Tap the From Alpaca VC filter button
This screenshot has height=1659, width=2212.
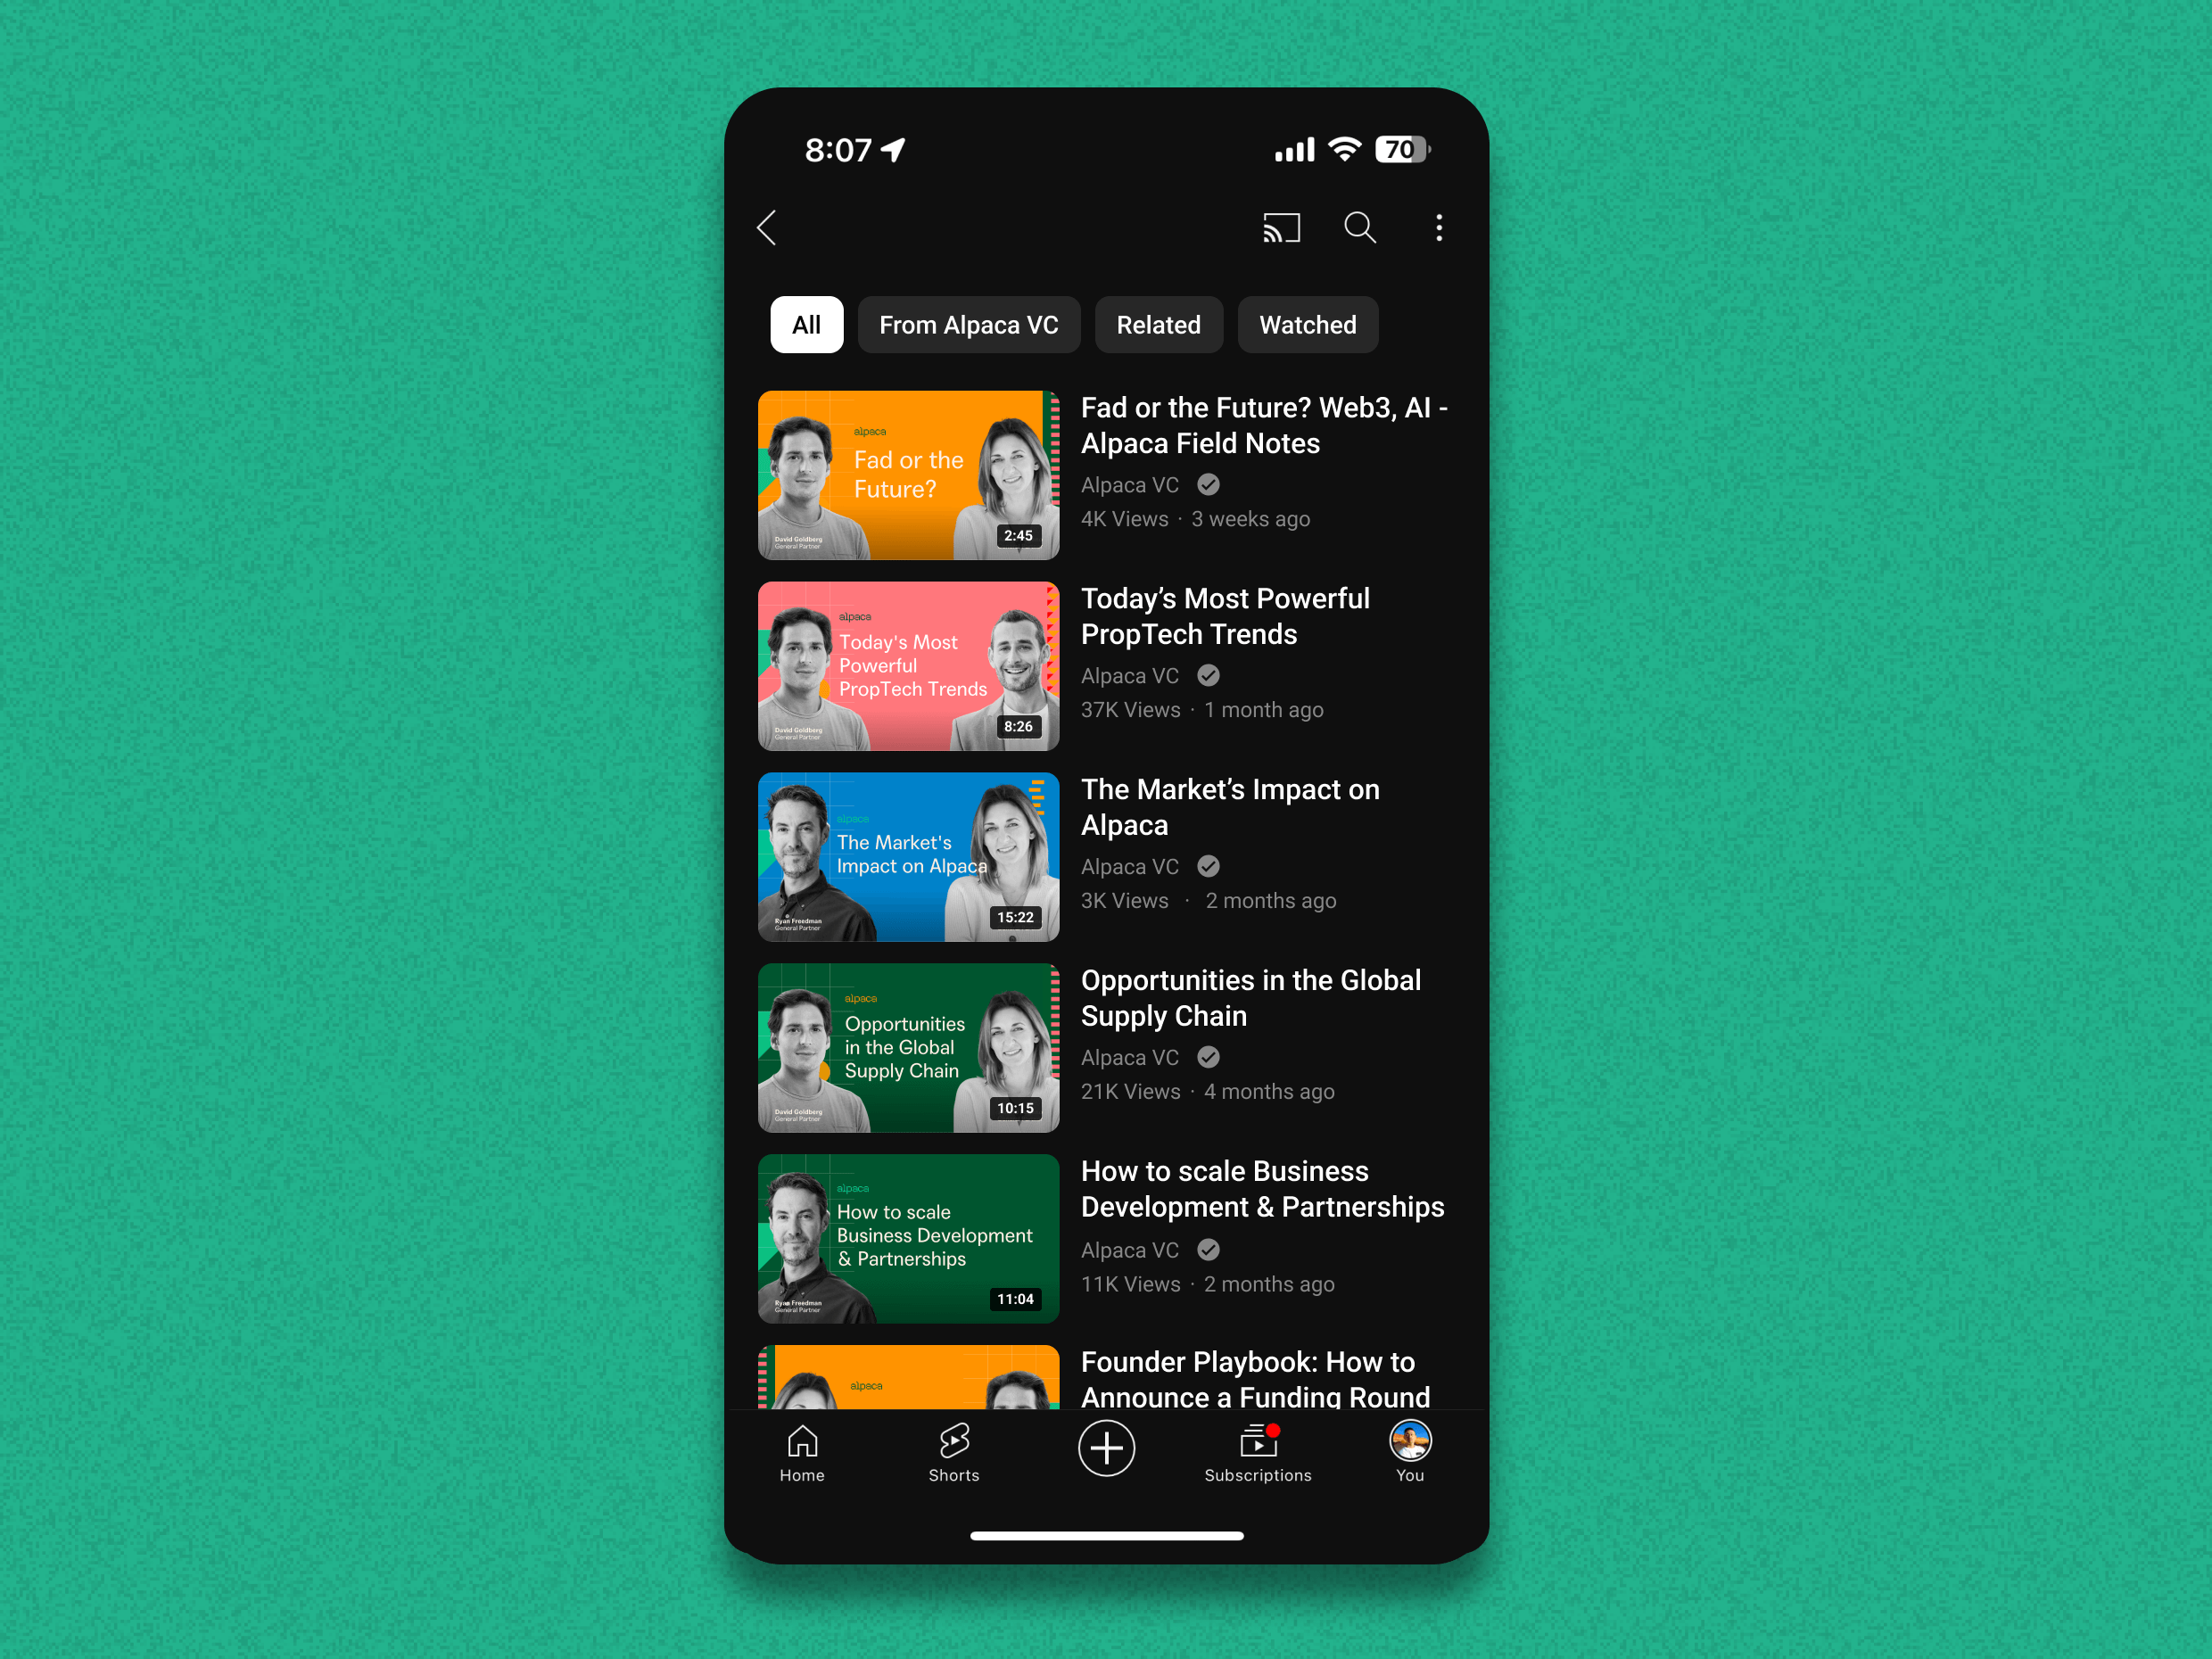(967, 324)
